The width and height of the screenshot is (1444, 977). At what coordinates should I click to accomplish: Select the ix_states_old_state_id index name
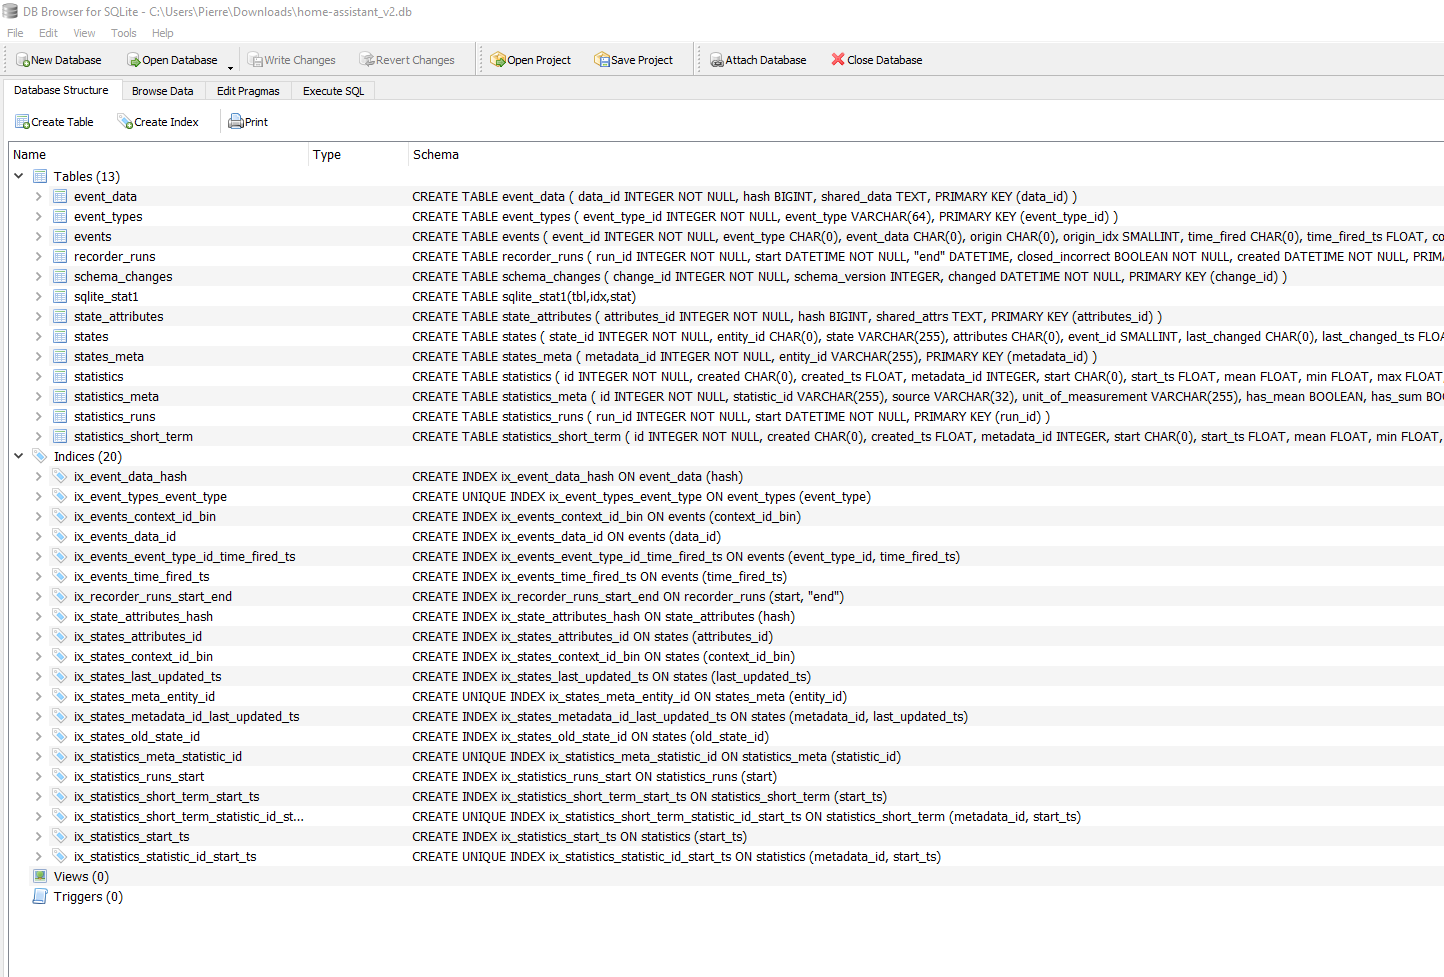(137, 736)
